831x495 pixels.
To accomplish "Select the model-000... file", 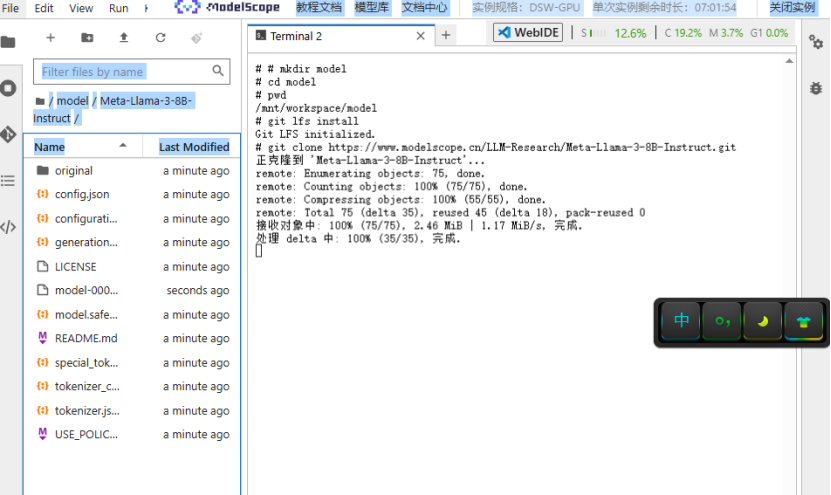I will pos(132,290).
